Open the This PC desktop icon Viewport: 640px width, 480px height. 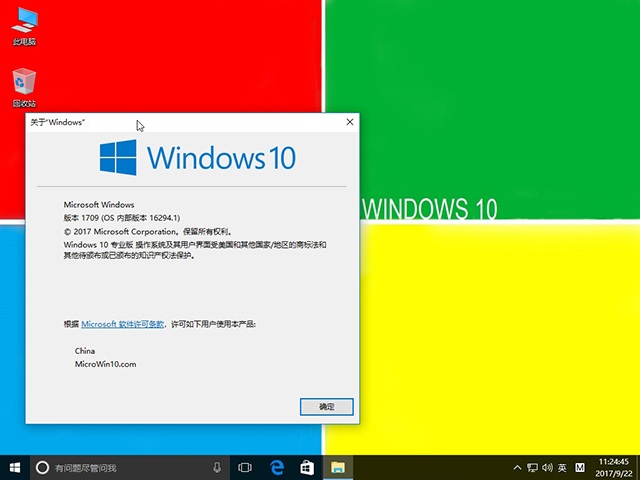24,26
